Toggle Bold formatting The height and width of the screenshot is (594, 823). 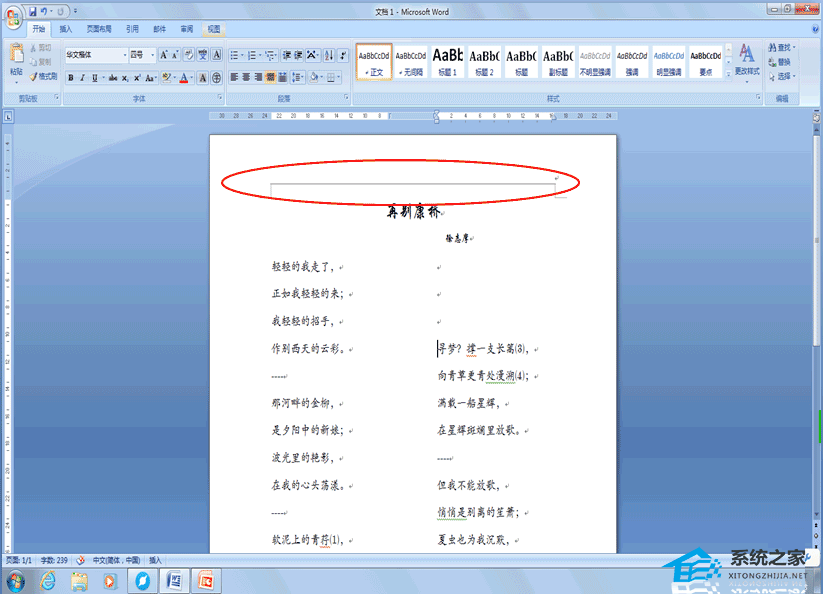coord(71,78)
